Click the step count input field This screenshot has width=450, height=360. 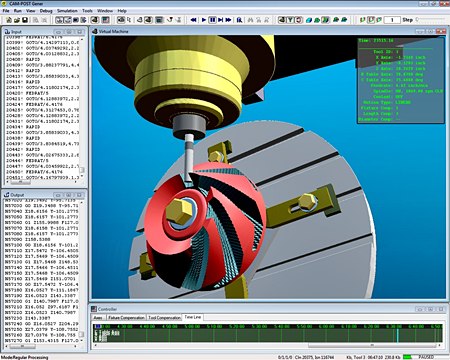click(392, 20)
